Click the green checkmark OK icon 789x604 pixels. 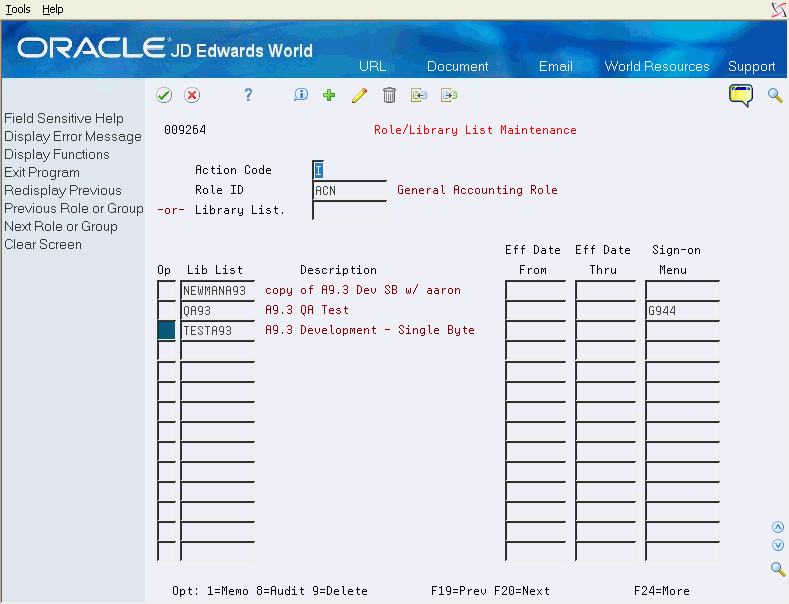(164, 95)
